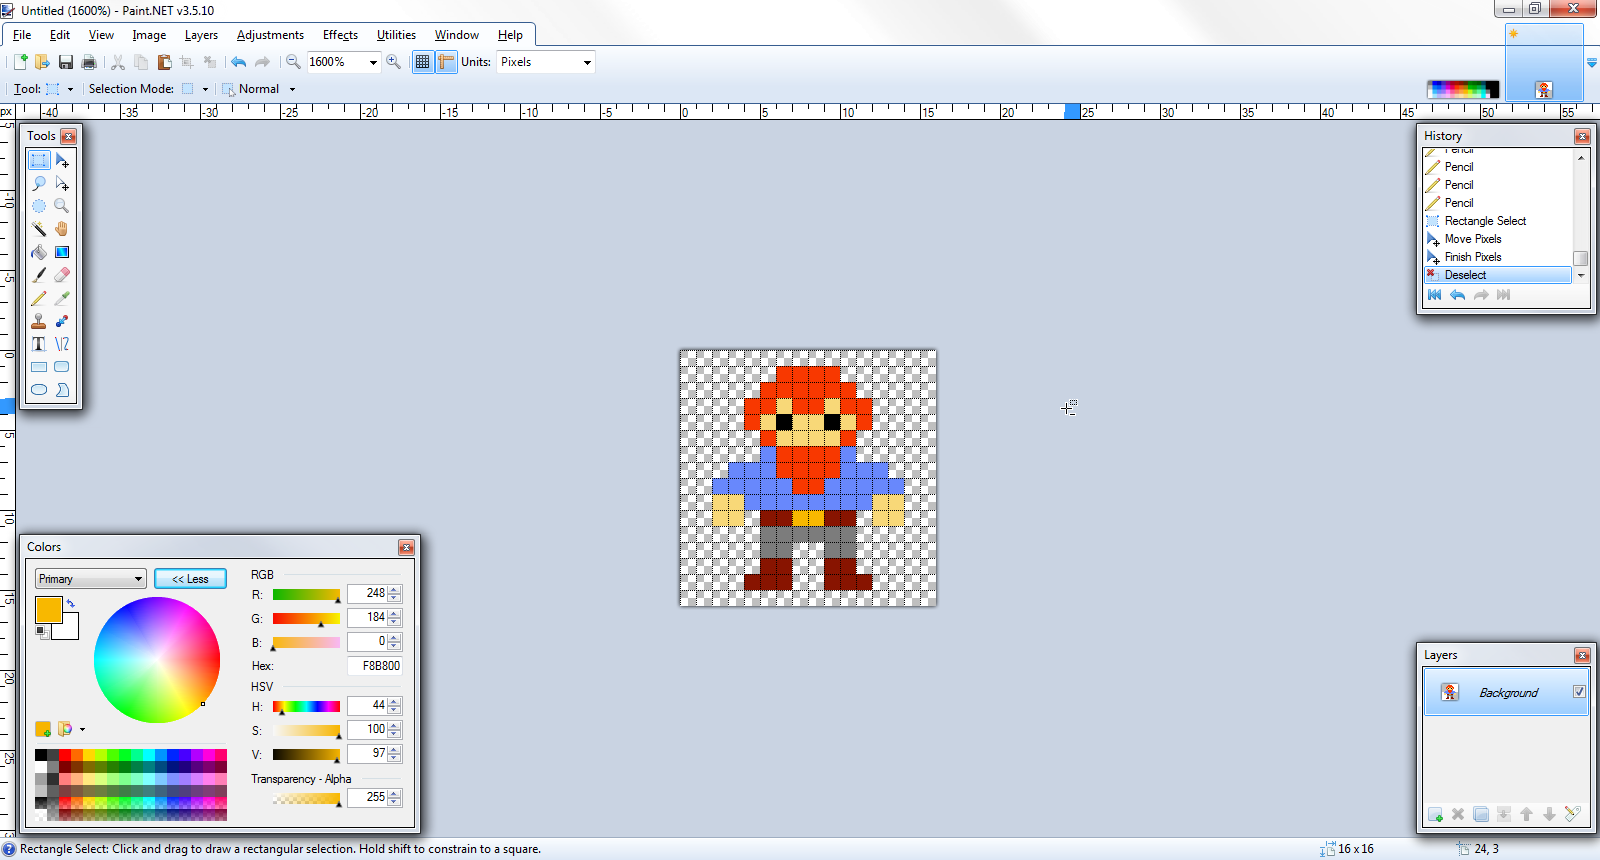The width and height of the screenshot is (1600, 860).
Task: Add a new layer in Layers panel
Action: (1435, 814)
